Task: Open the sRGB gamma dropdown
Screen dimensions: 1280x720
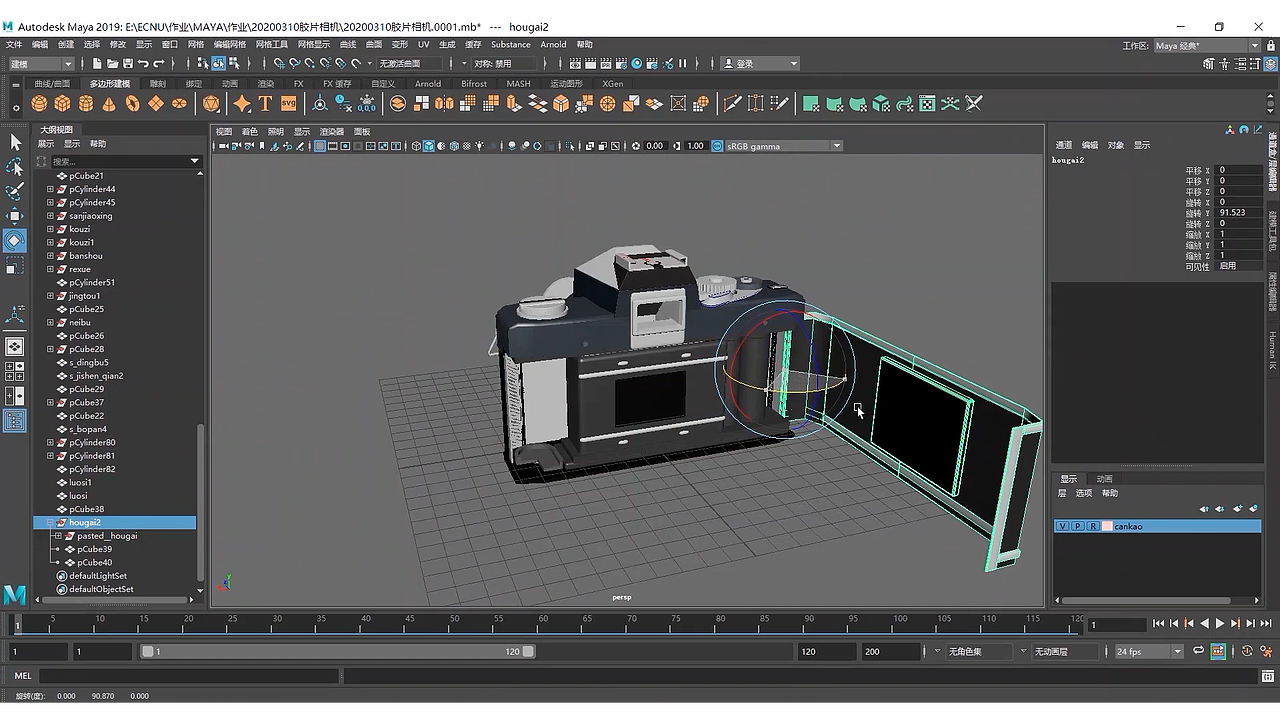Action: (783, 146)
